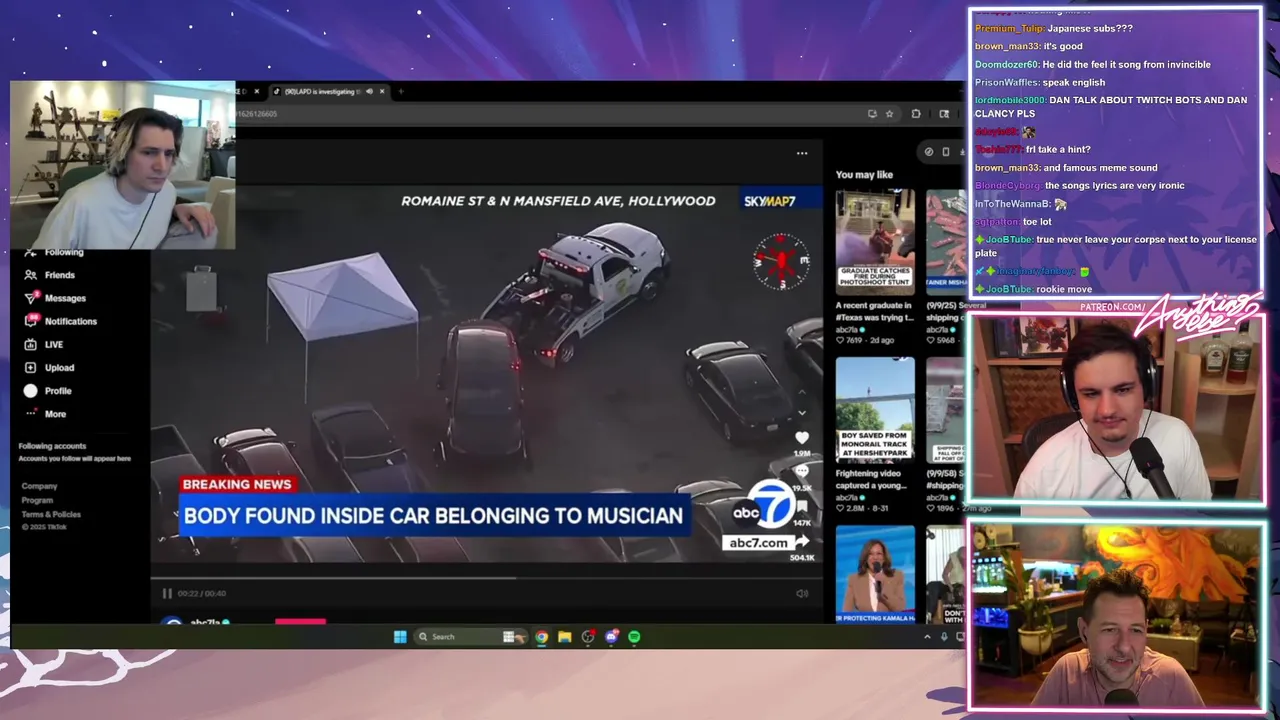
Task: Open a new browser tab with plus
Action: [401, 91]
